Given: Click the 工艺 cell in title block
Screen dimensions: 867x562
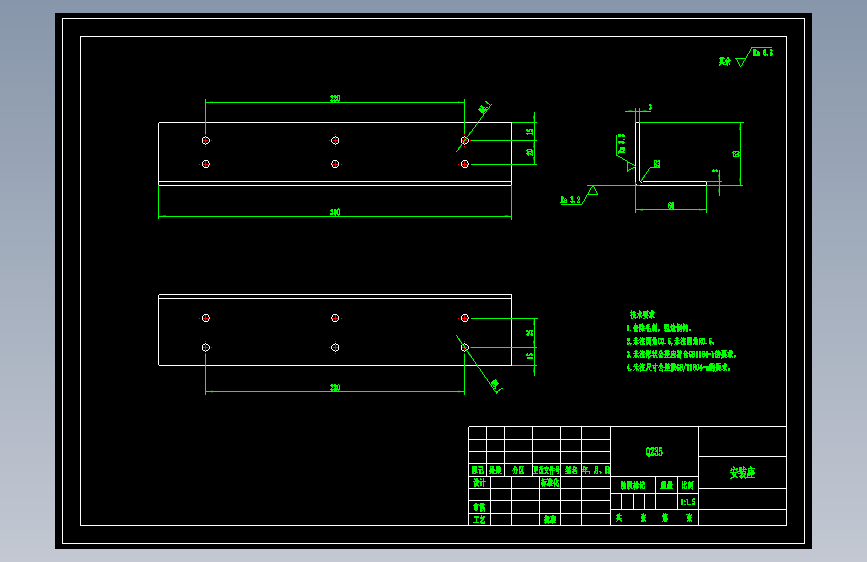Looking at the screenshot, I should click(x=479, y=520).
